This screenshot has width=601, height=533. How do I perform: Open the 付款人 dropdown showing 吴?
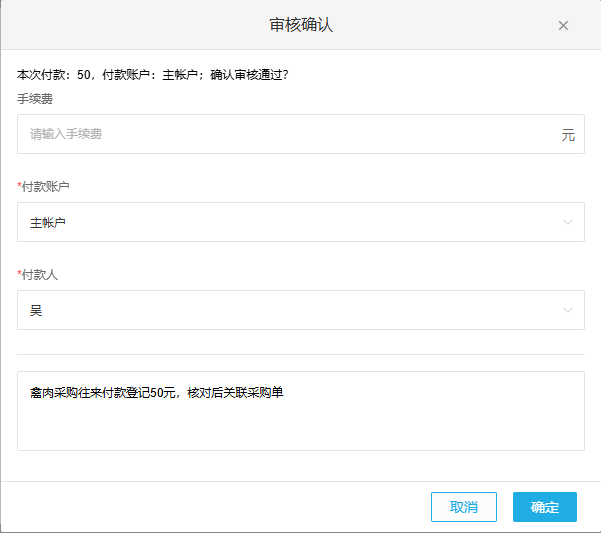coord(300,310)
